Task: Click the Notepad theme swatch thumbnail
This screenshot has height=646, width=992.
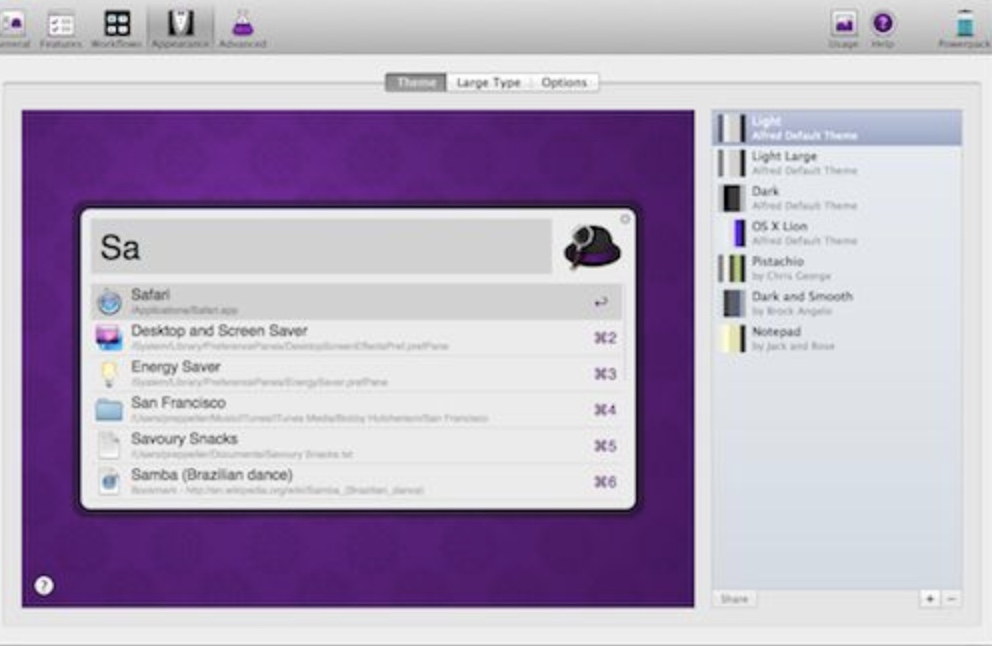Action: tap(733, 339)
